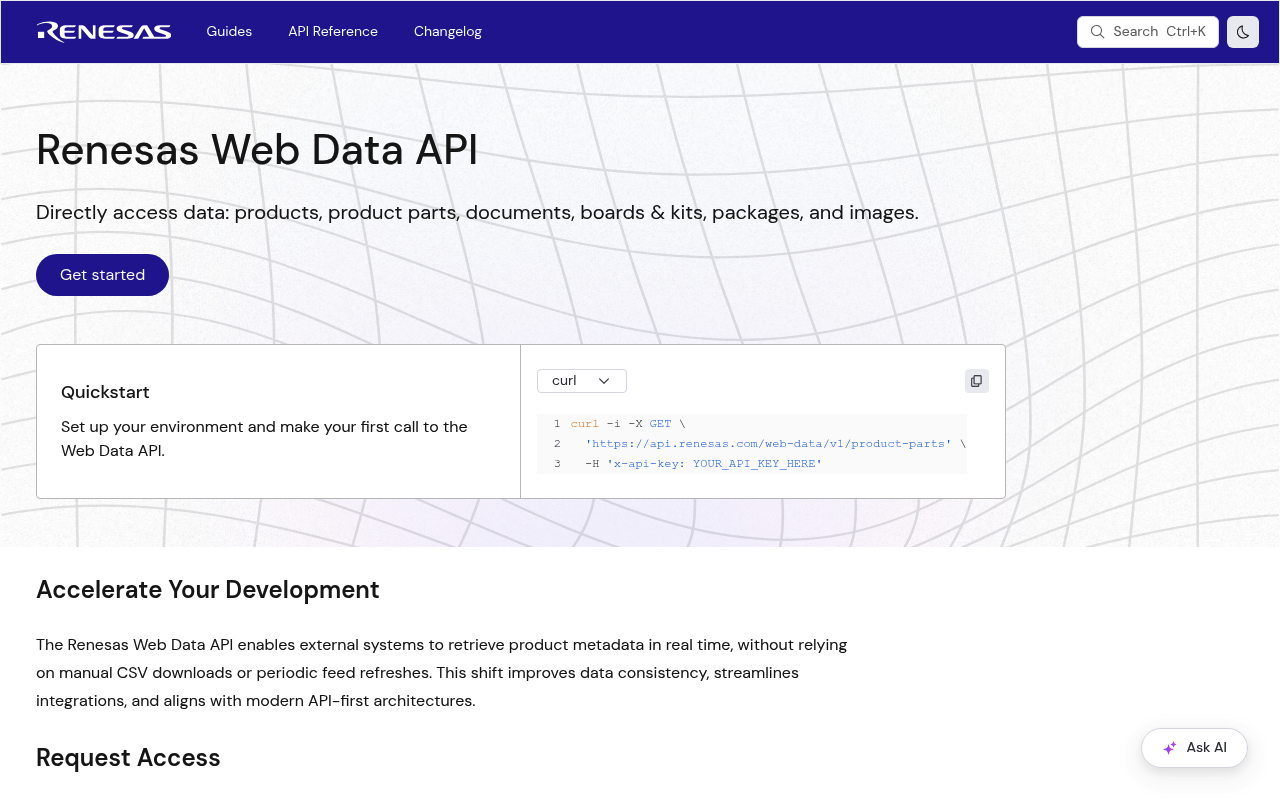
Task: Go to the Changelog
Action: (448, 32)
